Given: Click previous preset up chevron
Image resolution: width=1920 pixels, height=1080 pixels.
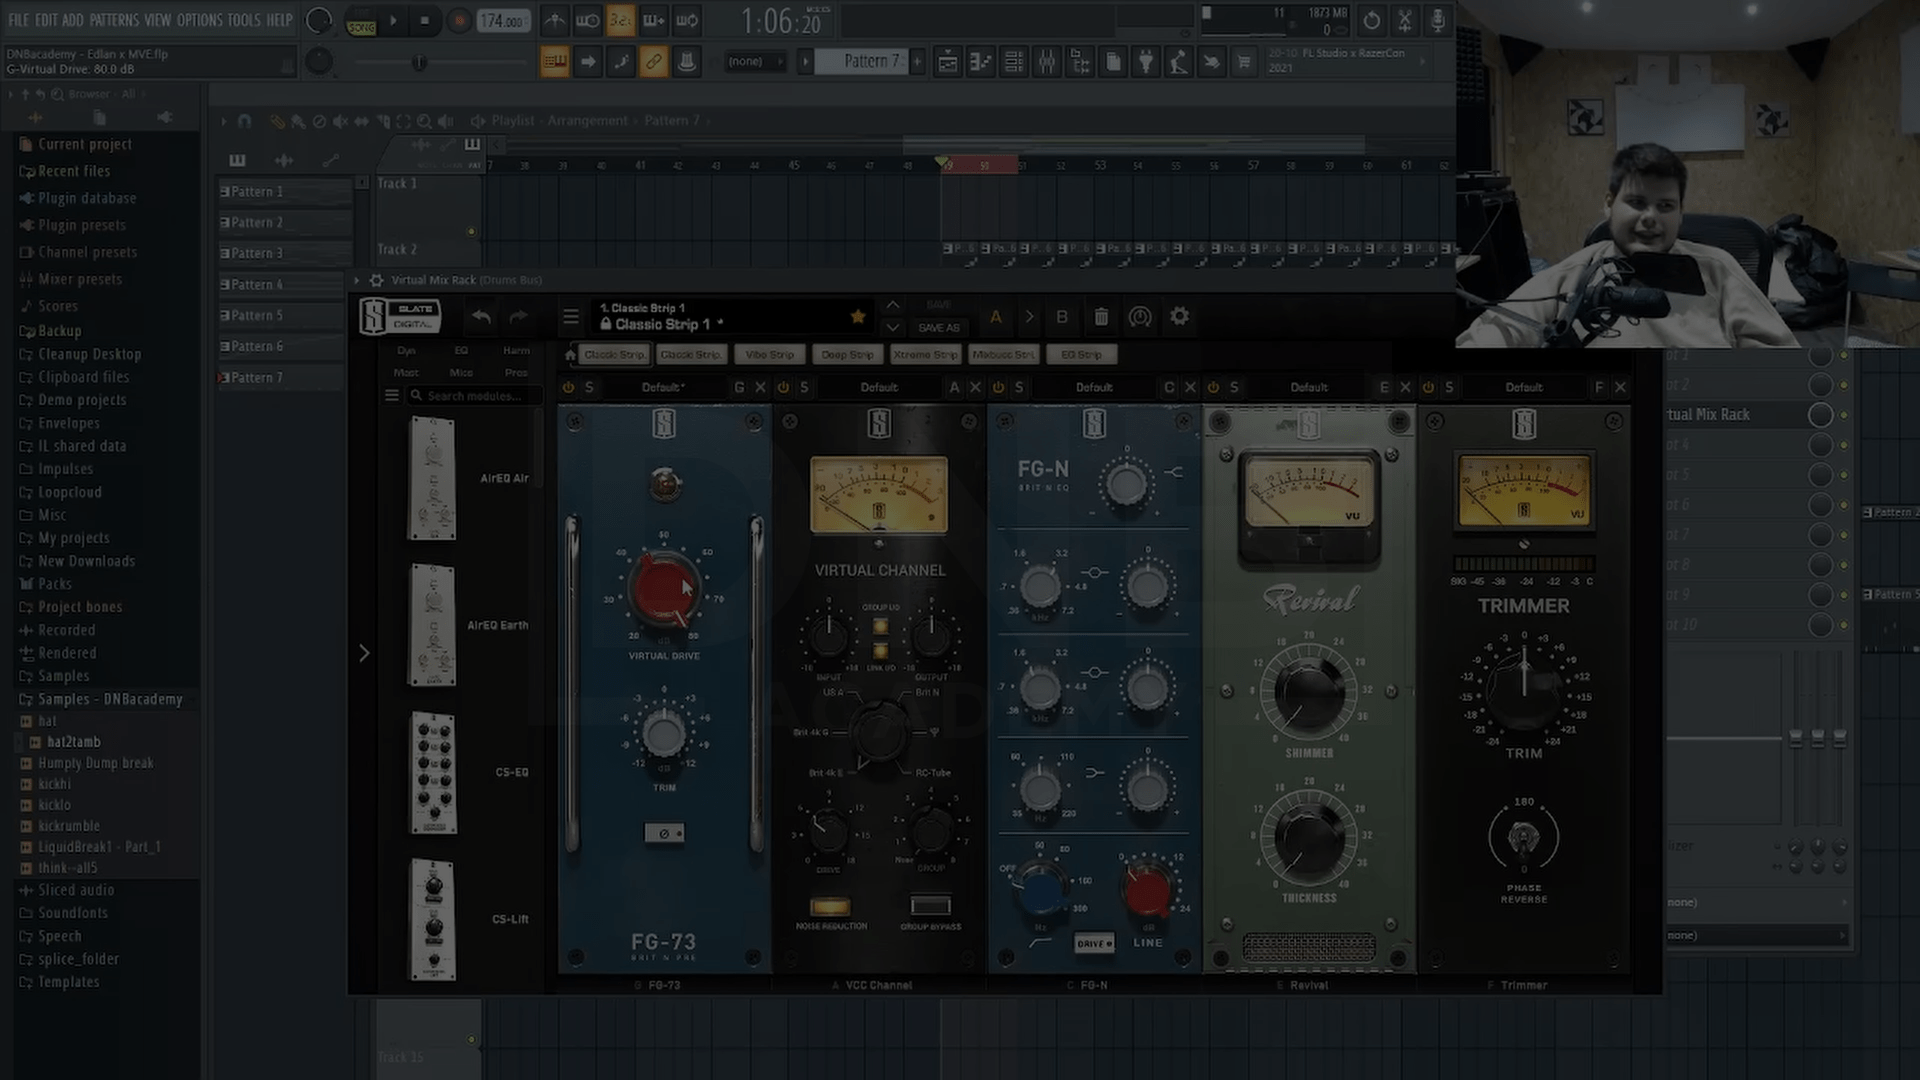Looking at the screenshot, I should (x=893, y=305).
